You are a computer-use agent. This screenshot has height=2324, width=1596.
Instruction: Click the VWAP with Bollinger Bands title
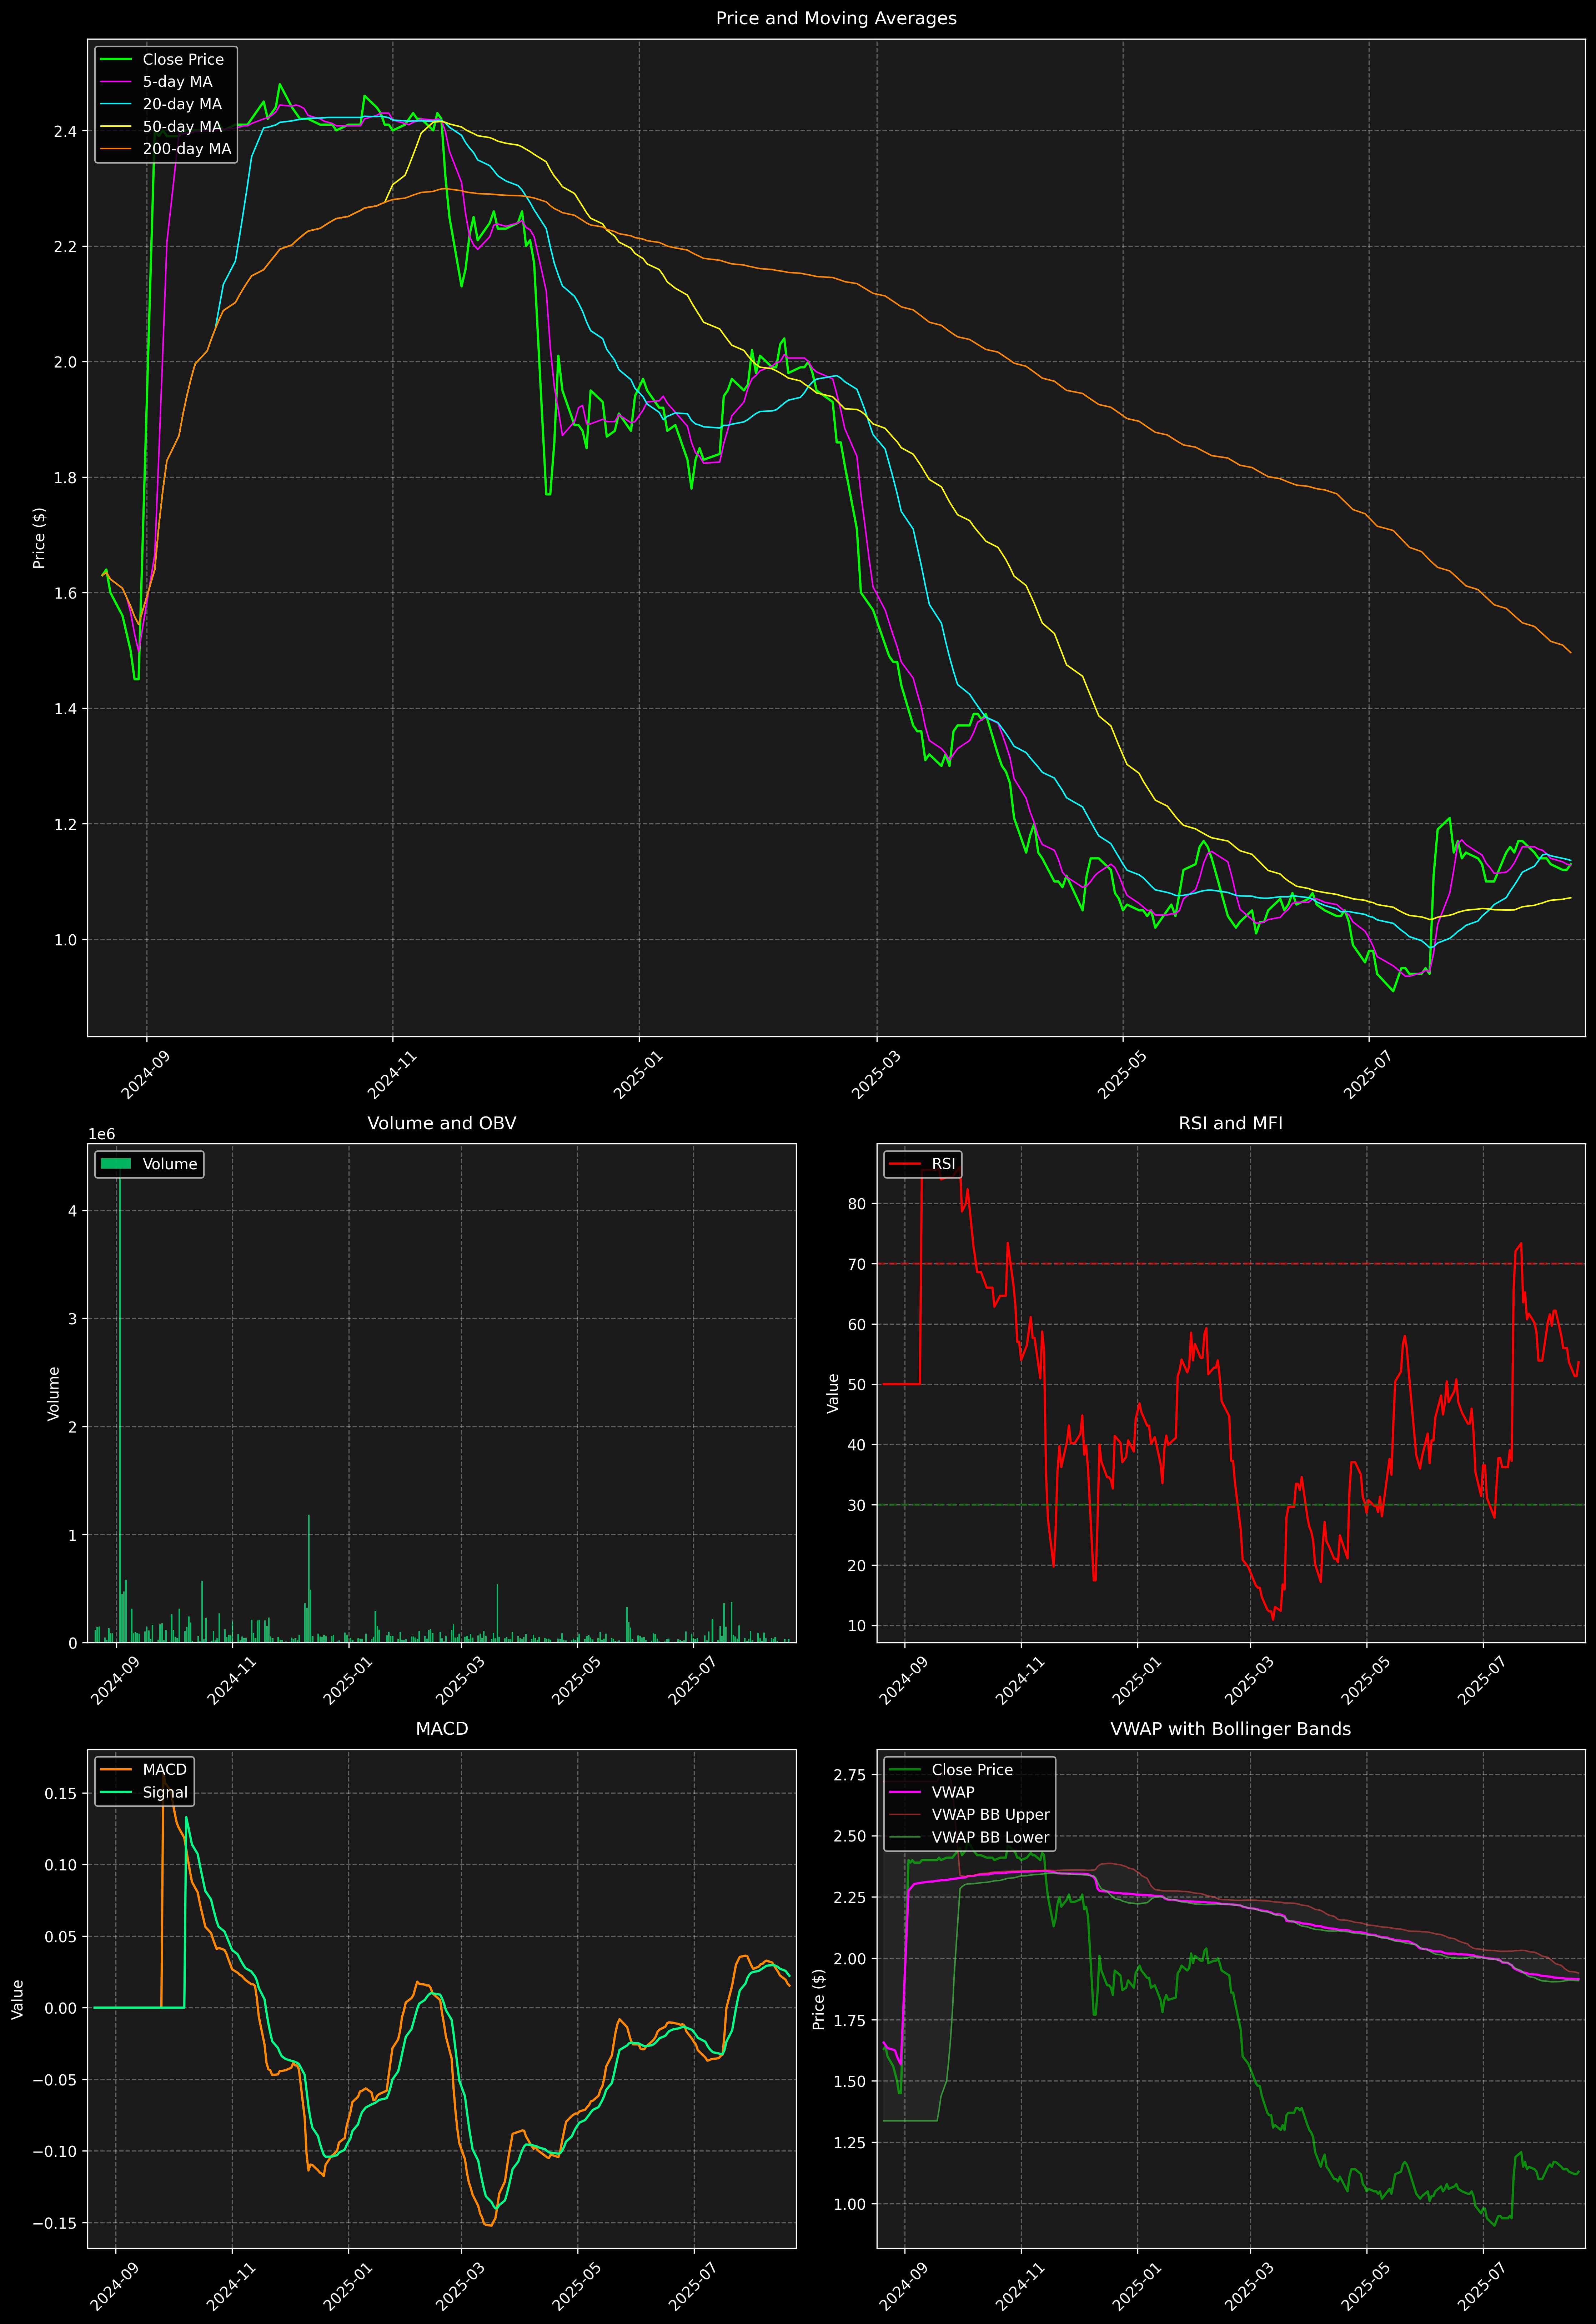tap(1230, 1729)
